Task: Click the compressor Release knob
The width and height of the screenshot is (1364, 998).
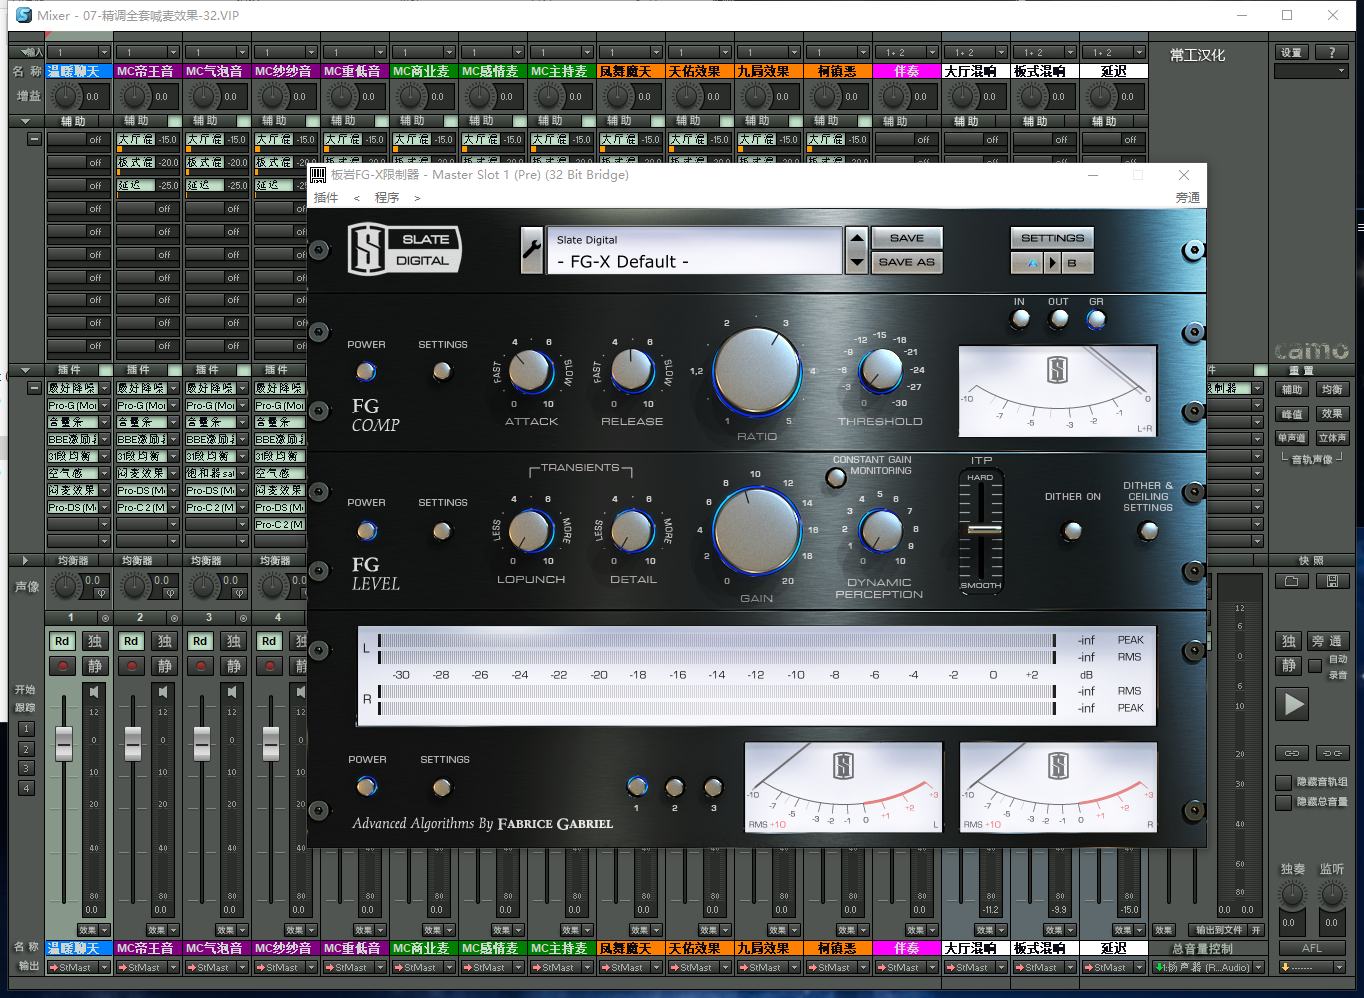Action: (632, 371)
